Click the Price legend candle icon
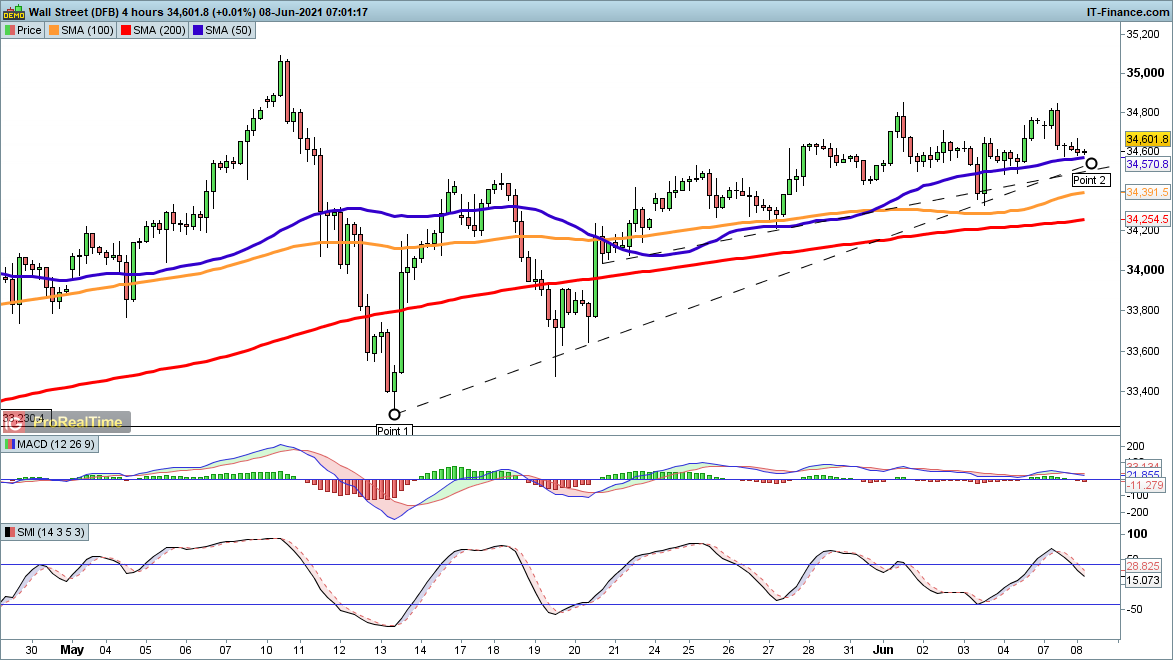The image size is (1173, 660). (9, 30)
